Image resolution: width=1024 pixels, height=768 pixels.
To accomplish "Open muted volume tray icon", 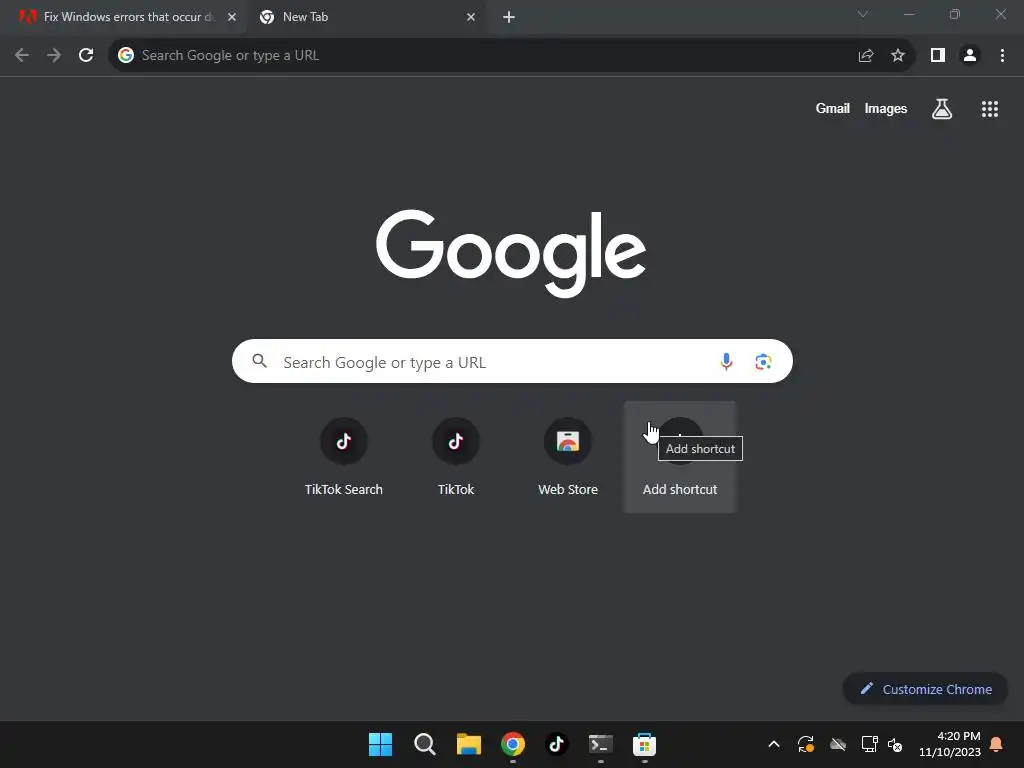I will click(x=895, y=744).
